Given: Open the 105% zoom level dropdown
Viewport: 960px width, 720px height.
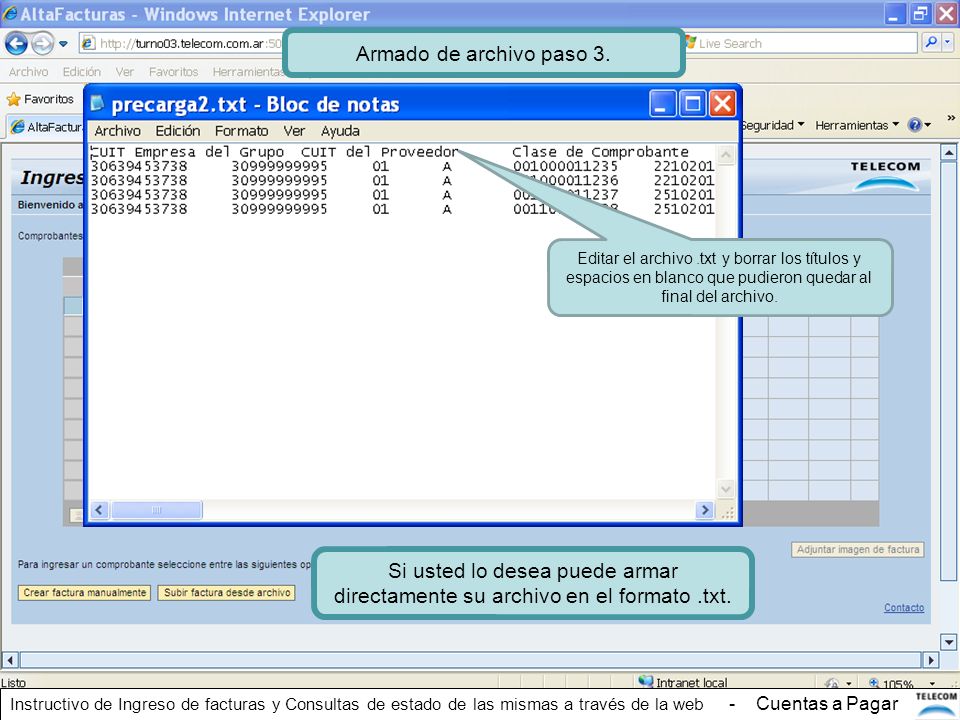Looking at the screenshot, I should [x=932, y=683].
